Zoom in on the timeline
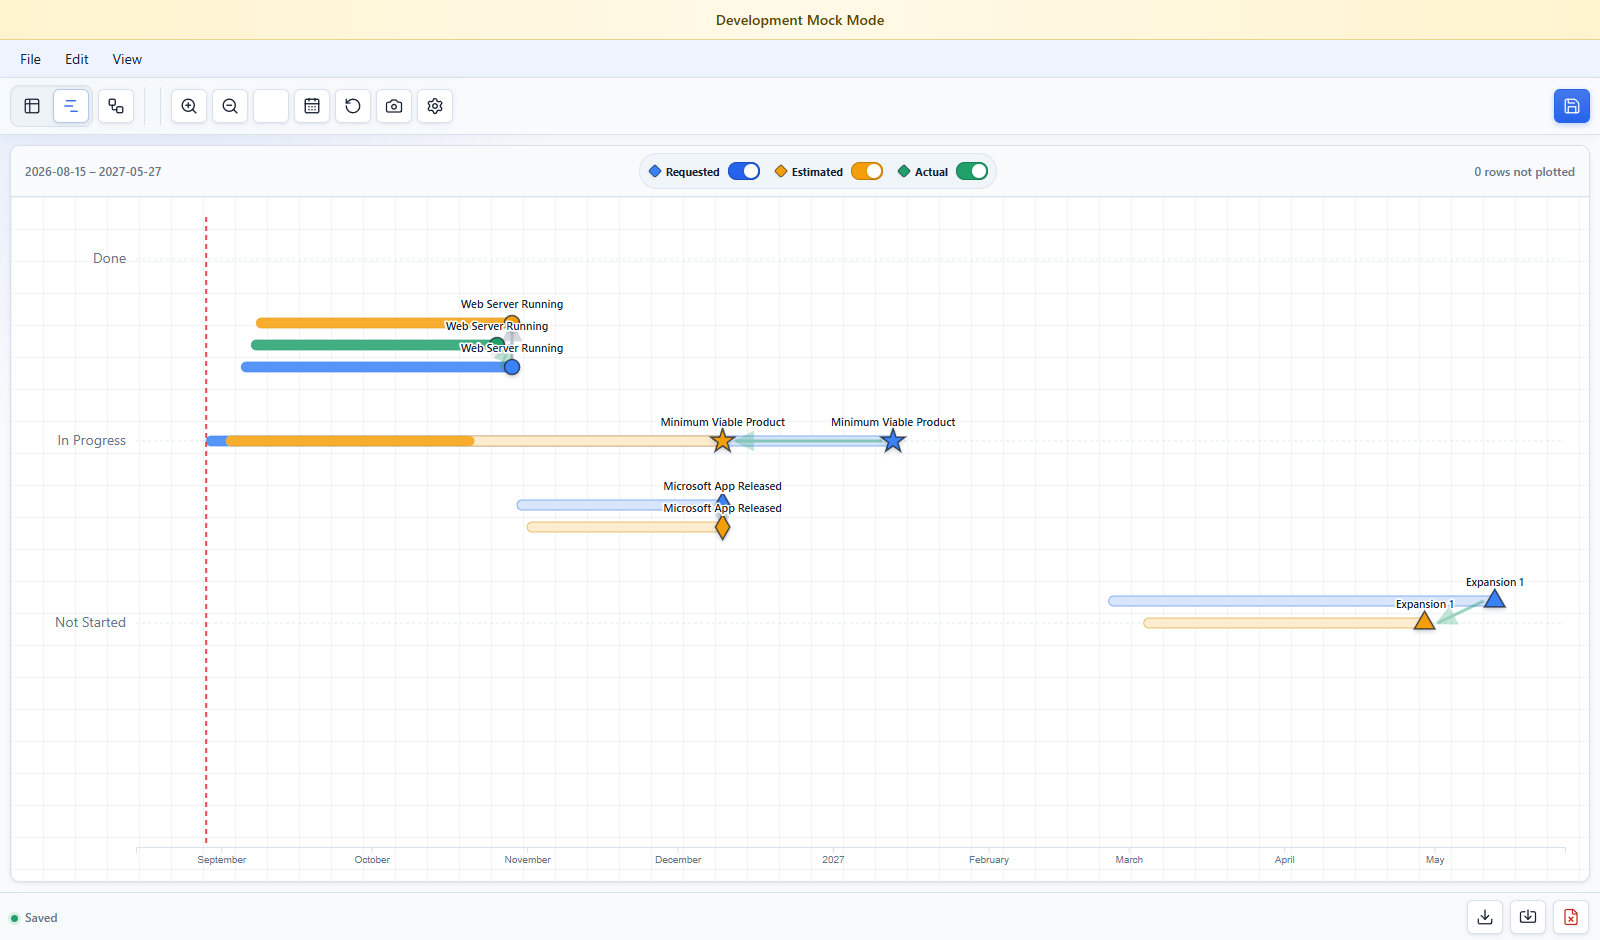Image resolution: width=1600 pixels, height=940 pixels. click(x=189, y=106)
